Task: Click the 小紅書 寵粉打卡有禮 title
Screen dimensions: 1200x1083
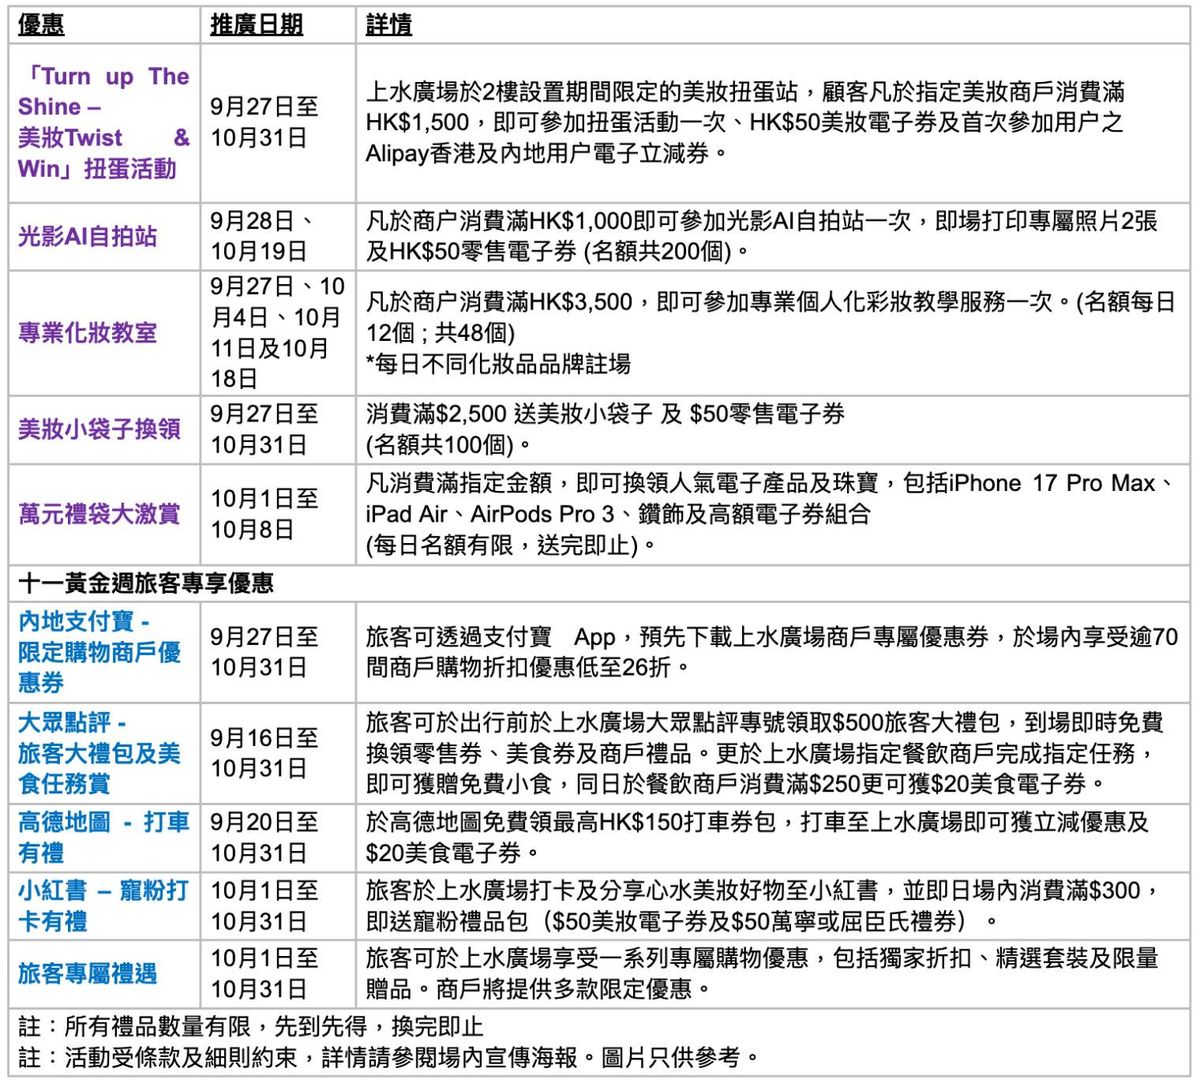Action: pyautogui.click(x=104, y=905)
